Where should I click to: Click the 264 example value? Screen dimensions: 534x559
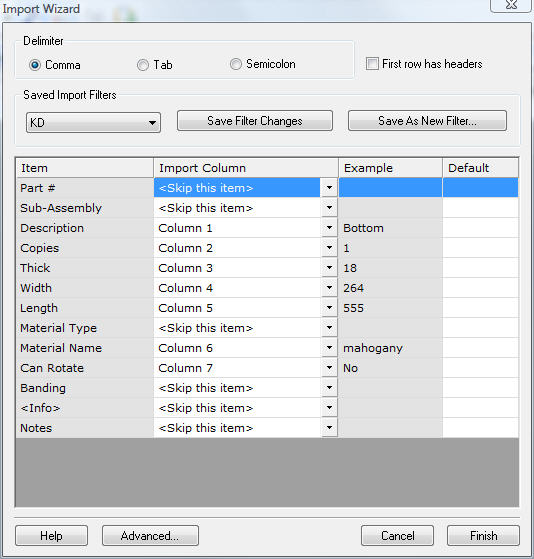click(390, 287)
